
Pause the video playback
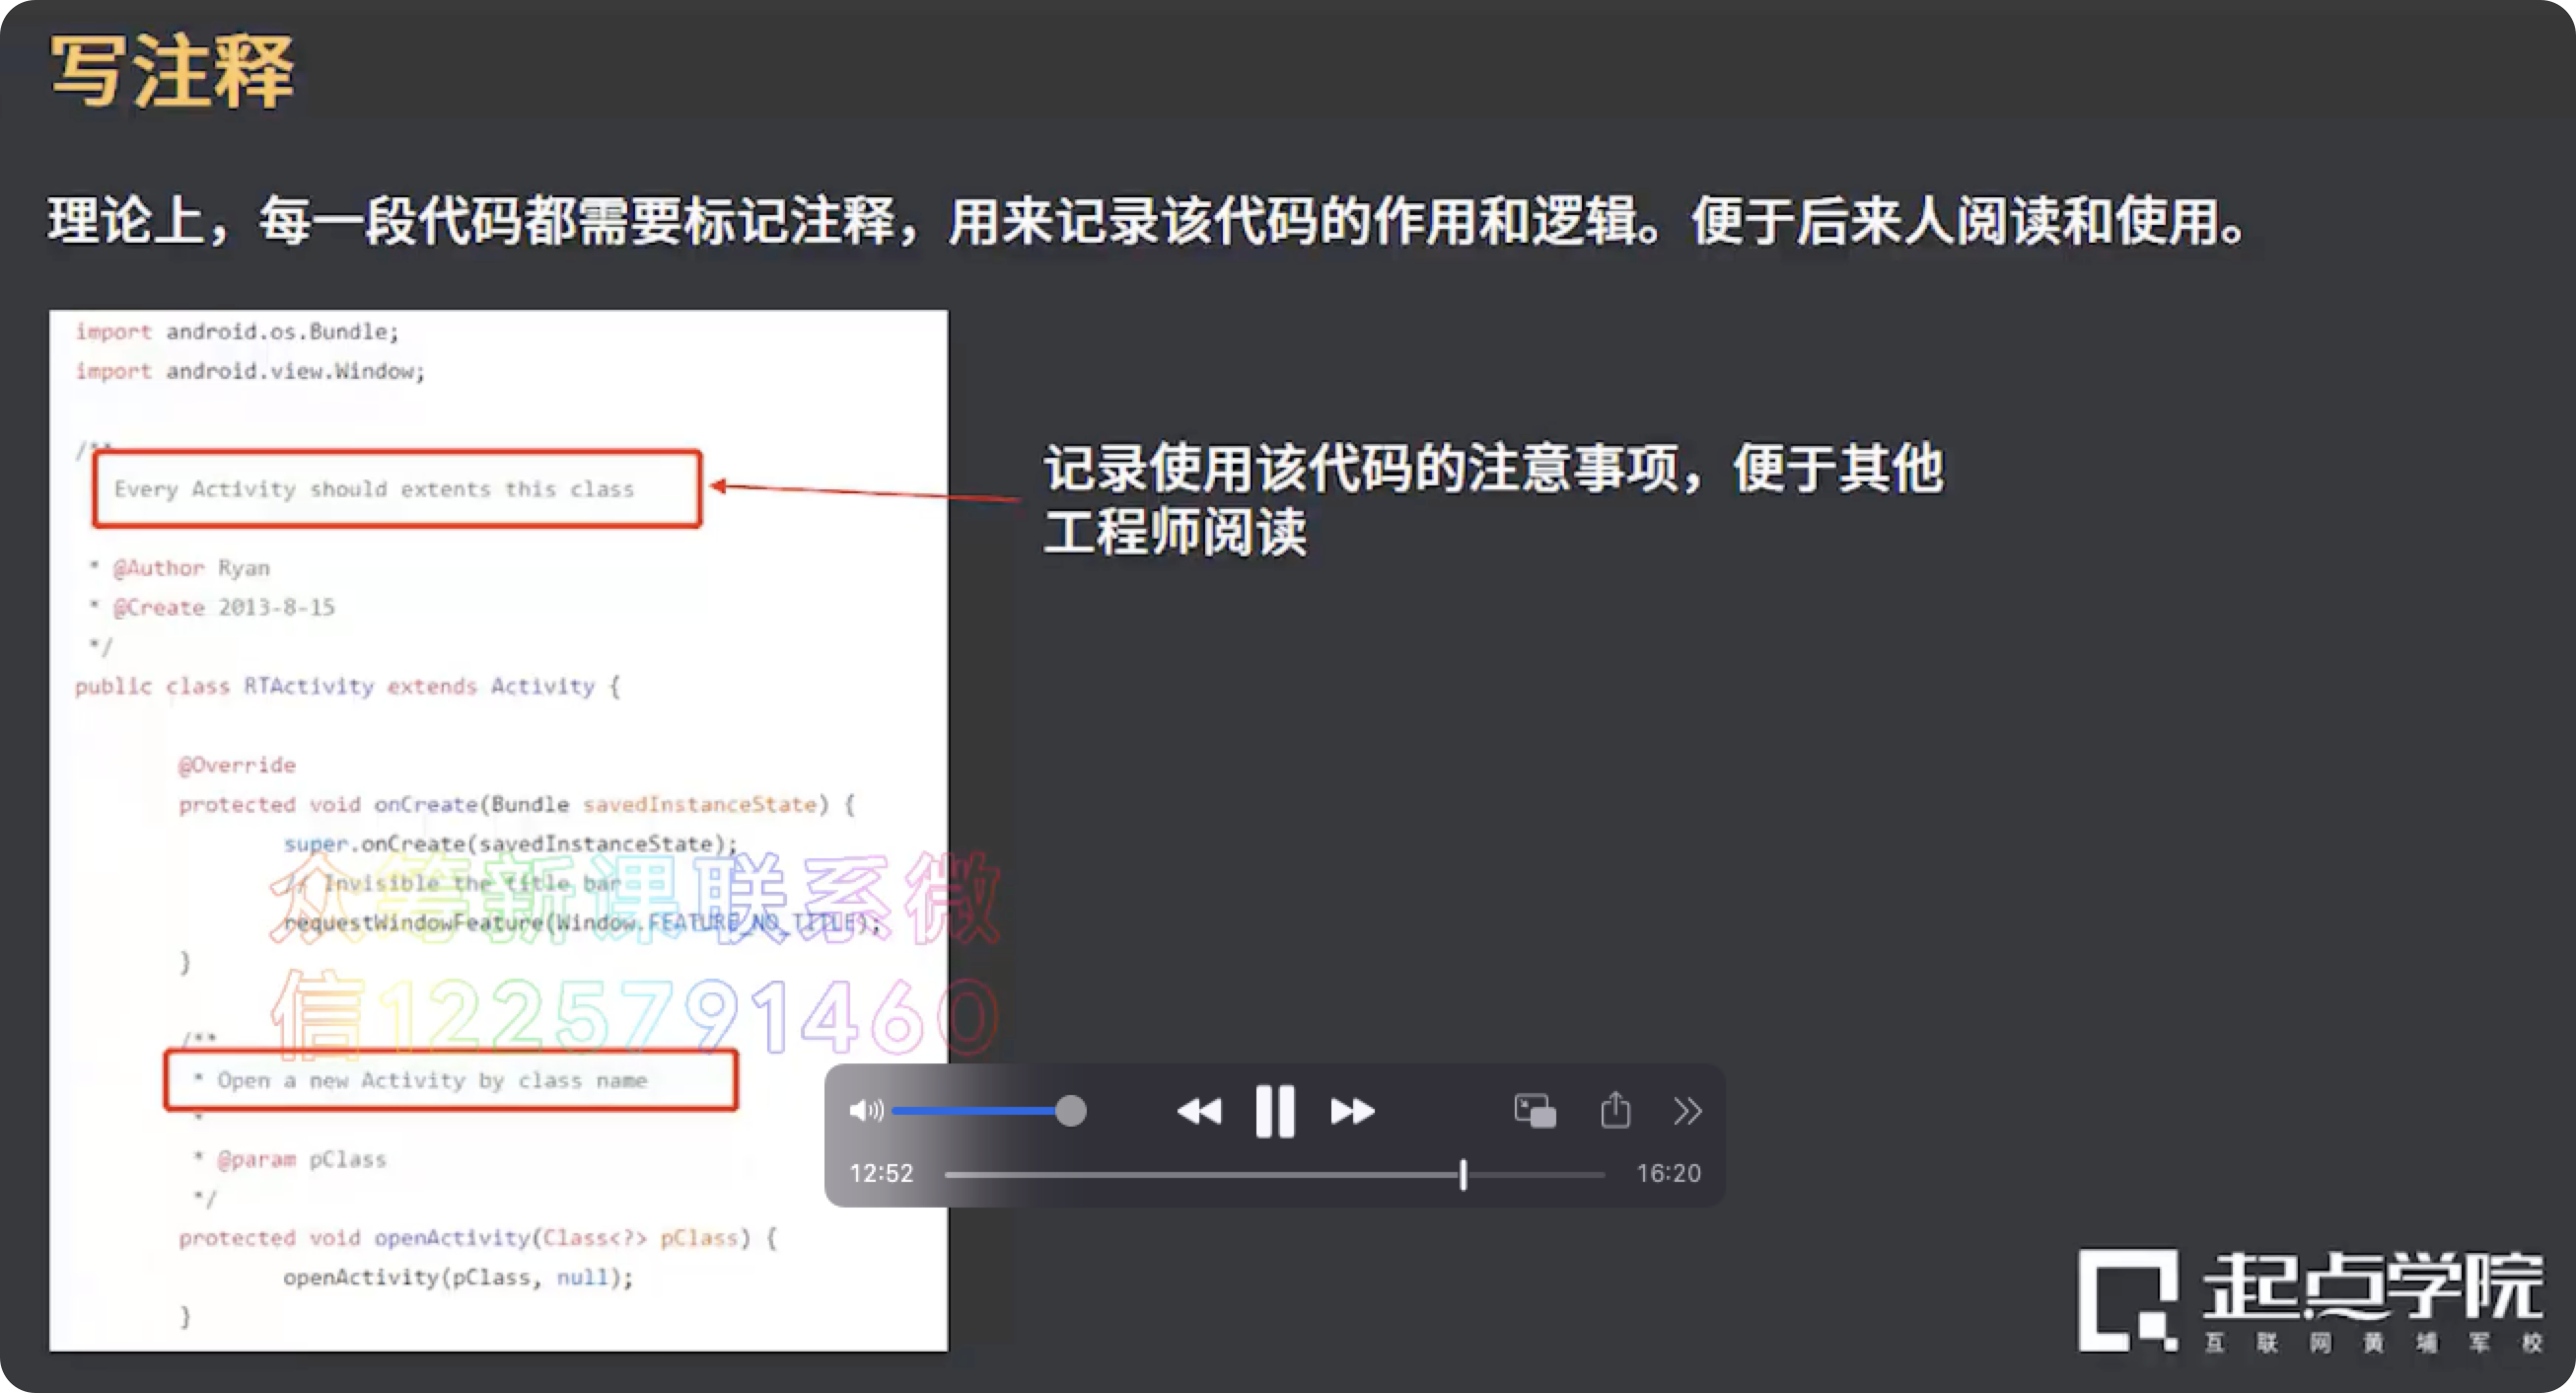pos(1274,1111)
